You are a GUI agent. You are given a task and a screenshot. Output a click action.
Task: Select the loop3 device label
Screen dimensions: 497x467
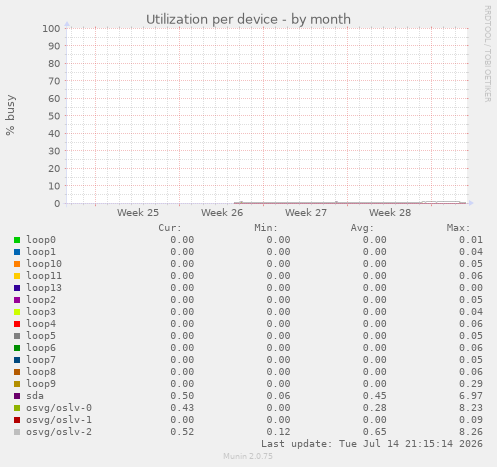point(41,312)
